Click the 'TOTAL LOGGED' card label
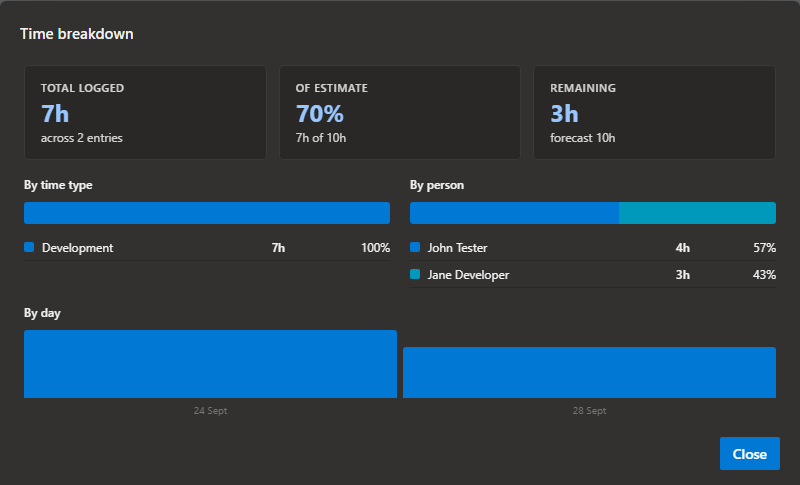Screen dimensions: 800x485 (82, 88)
